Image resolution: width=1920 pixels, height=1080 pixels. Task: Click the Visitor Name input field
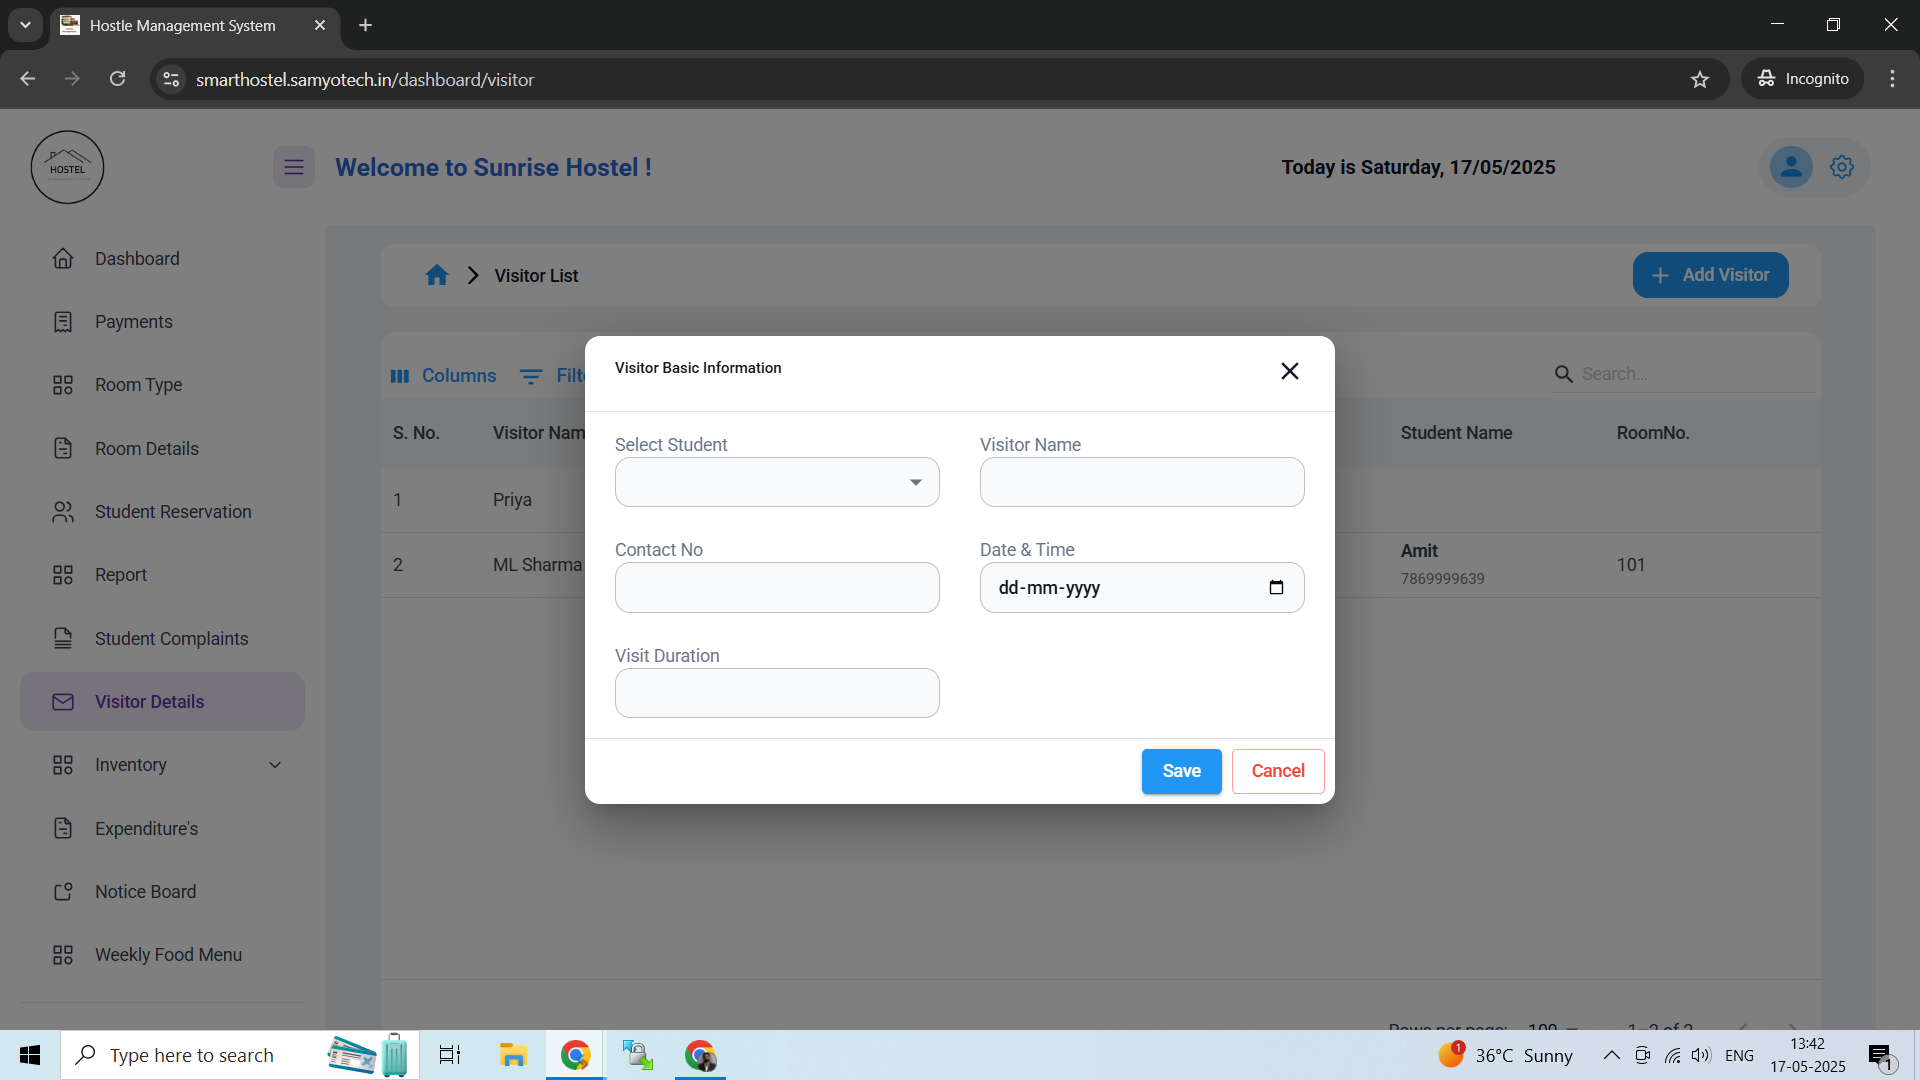1141,482
